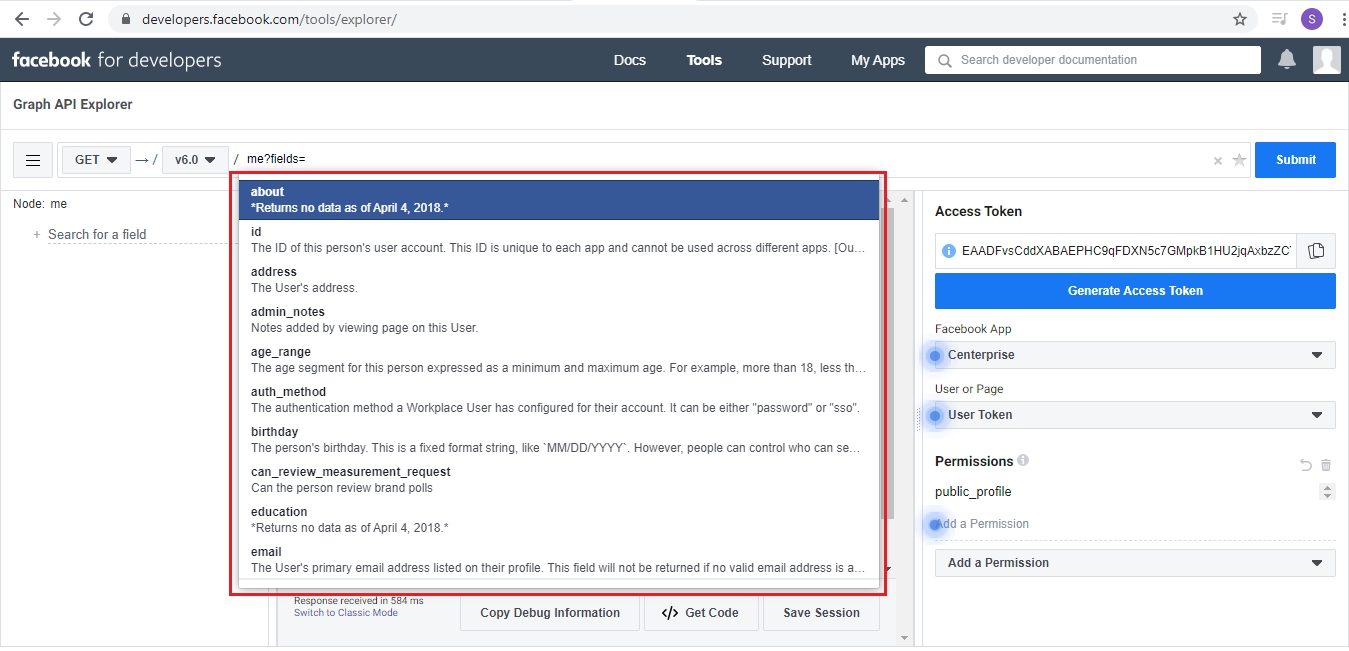Open the GET method dropdown
This screenshot has height=651, width=1349.
point(96,160)
